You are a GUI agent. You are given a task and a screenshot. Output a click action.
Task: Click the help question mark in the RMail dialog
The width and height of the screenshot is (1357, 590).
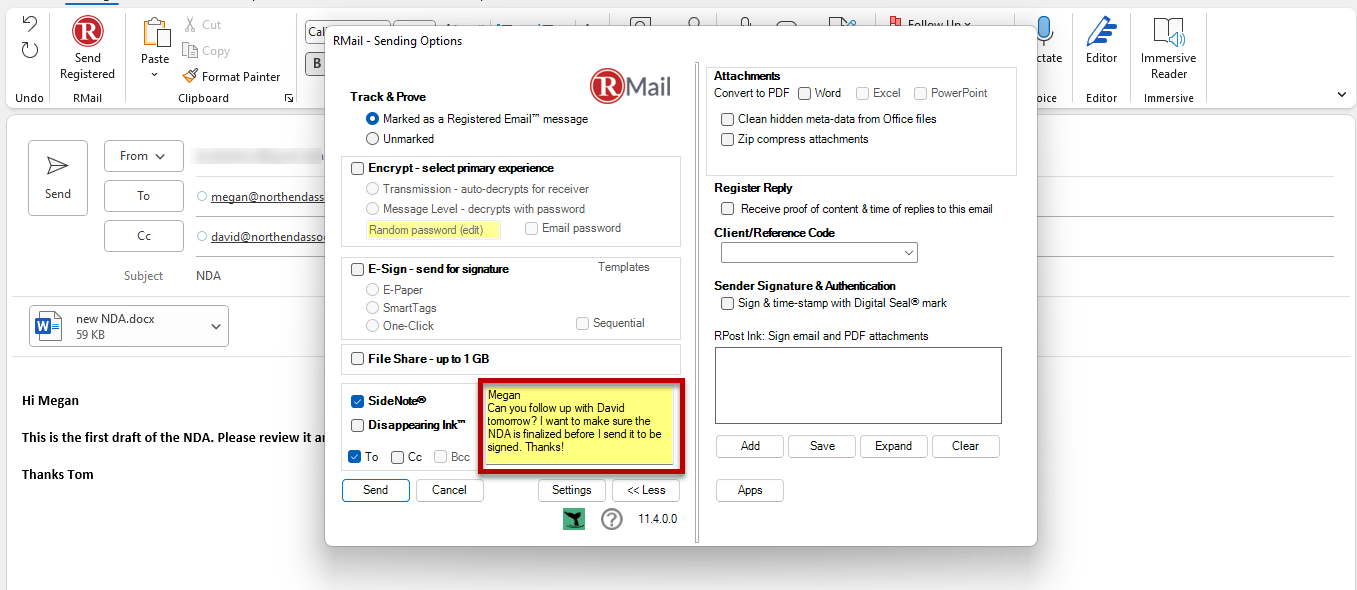[612, 519]
